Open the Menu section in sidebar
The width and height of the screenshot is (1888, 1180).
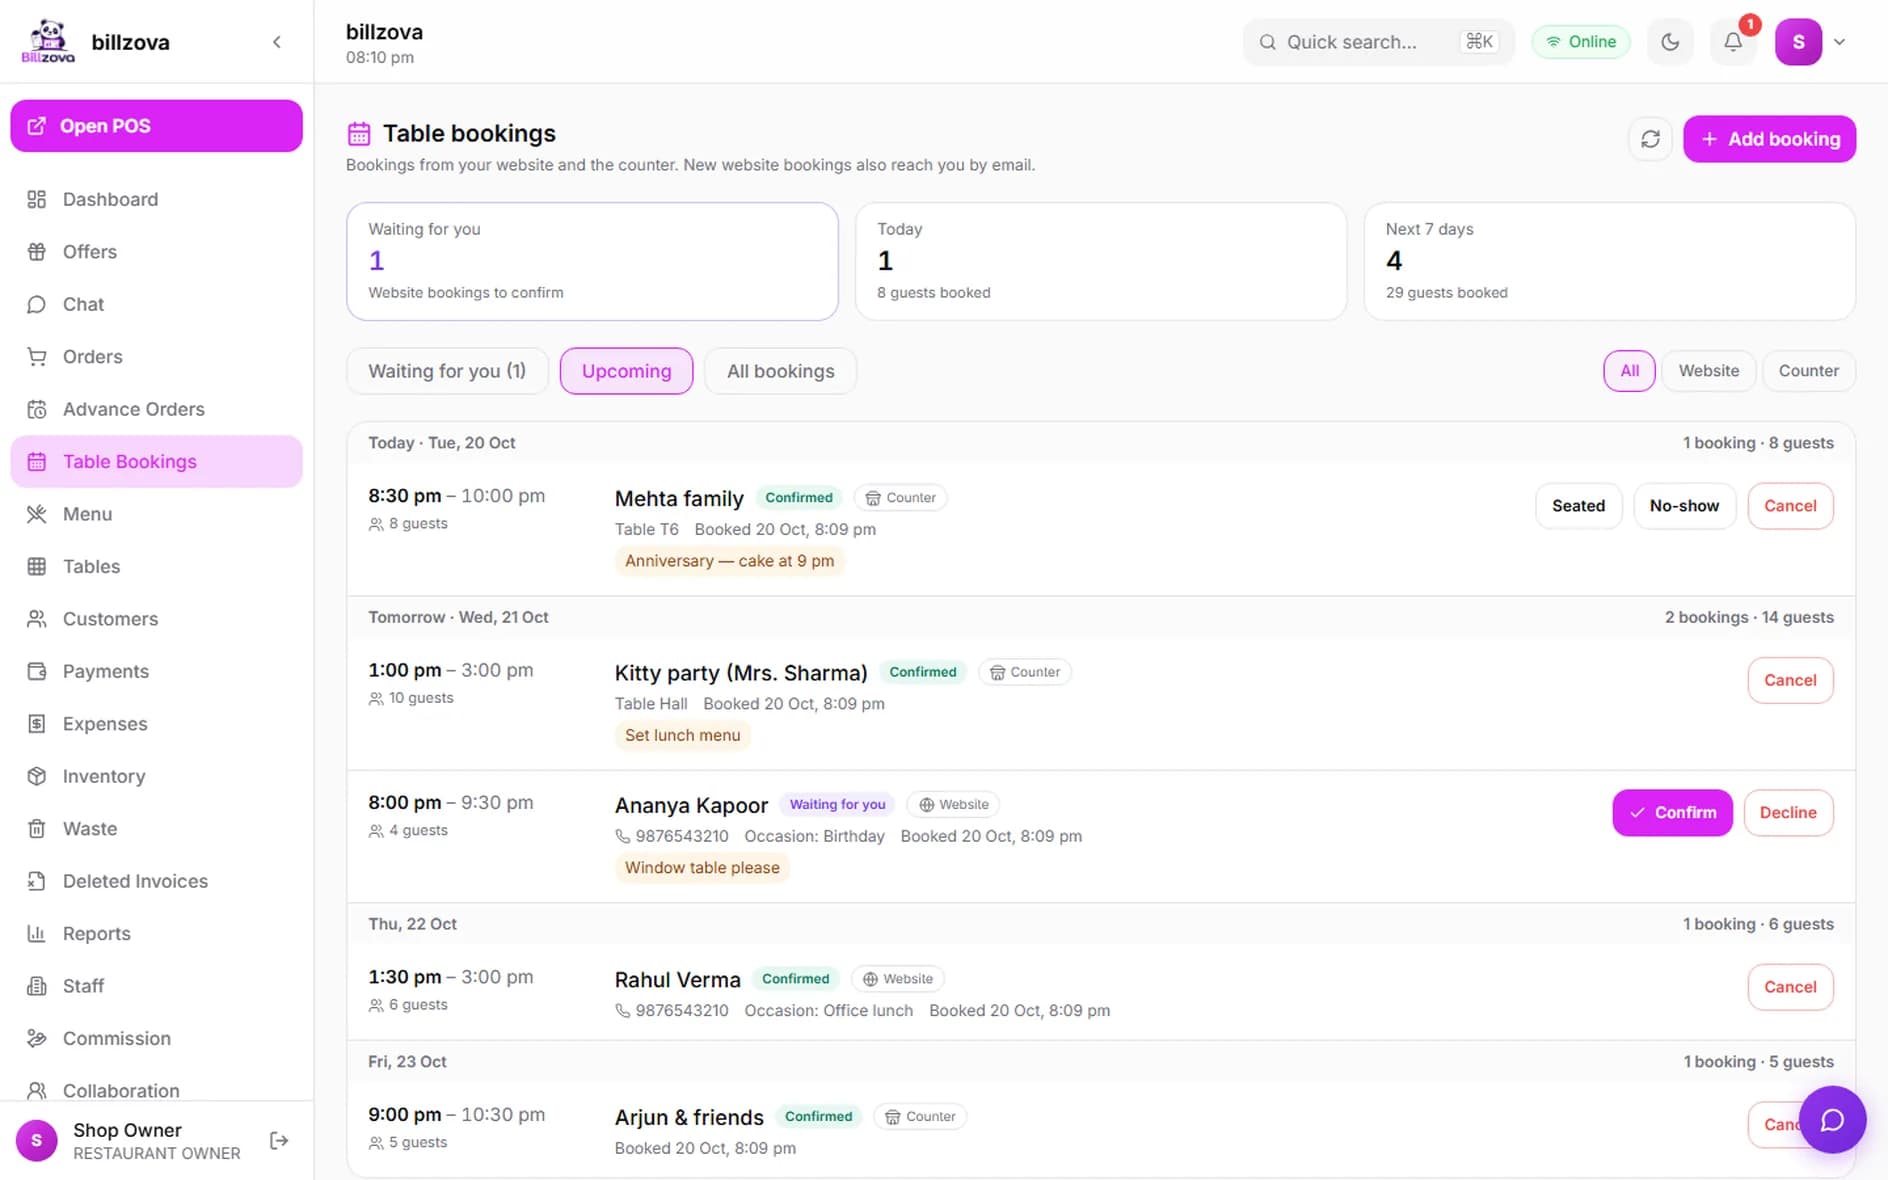tap(157, 514)
